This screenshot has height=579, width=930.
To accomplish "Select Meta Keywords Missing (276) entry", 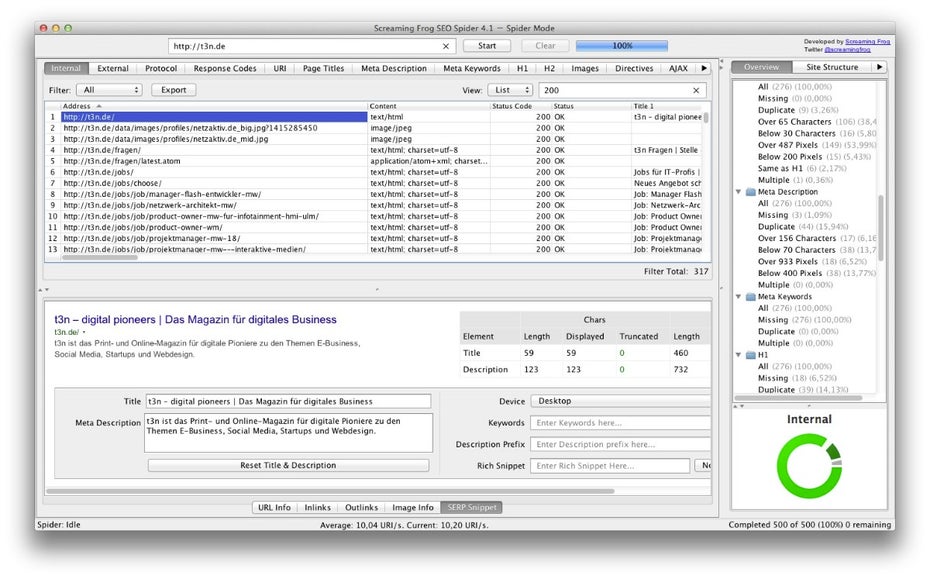I will [x=804, y=320].
